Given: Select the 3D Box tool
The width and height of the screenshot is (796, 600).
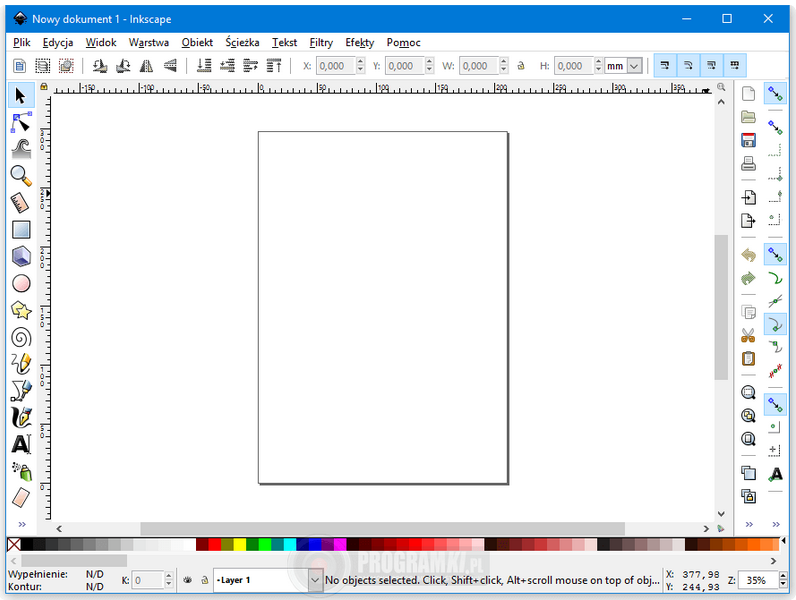Looking at the screenshot, I should 21,256.
